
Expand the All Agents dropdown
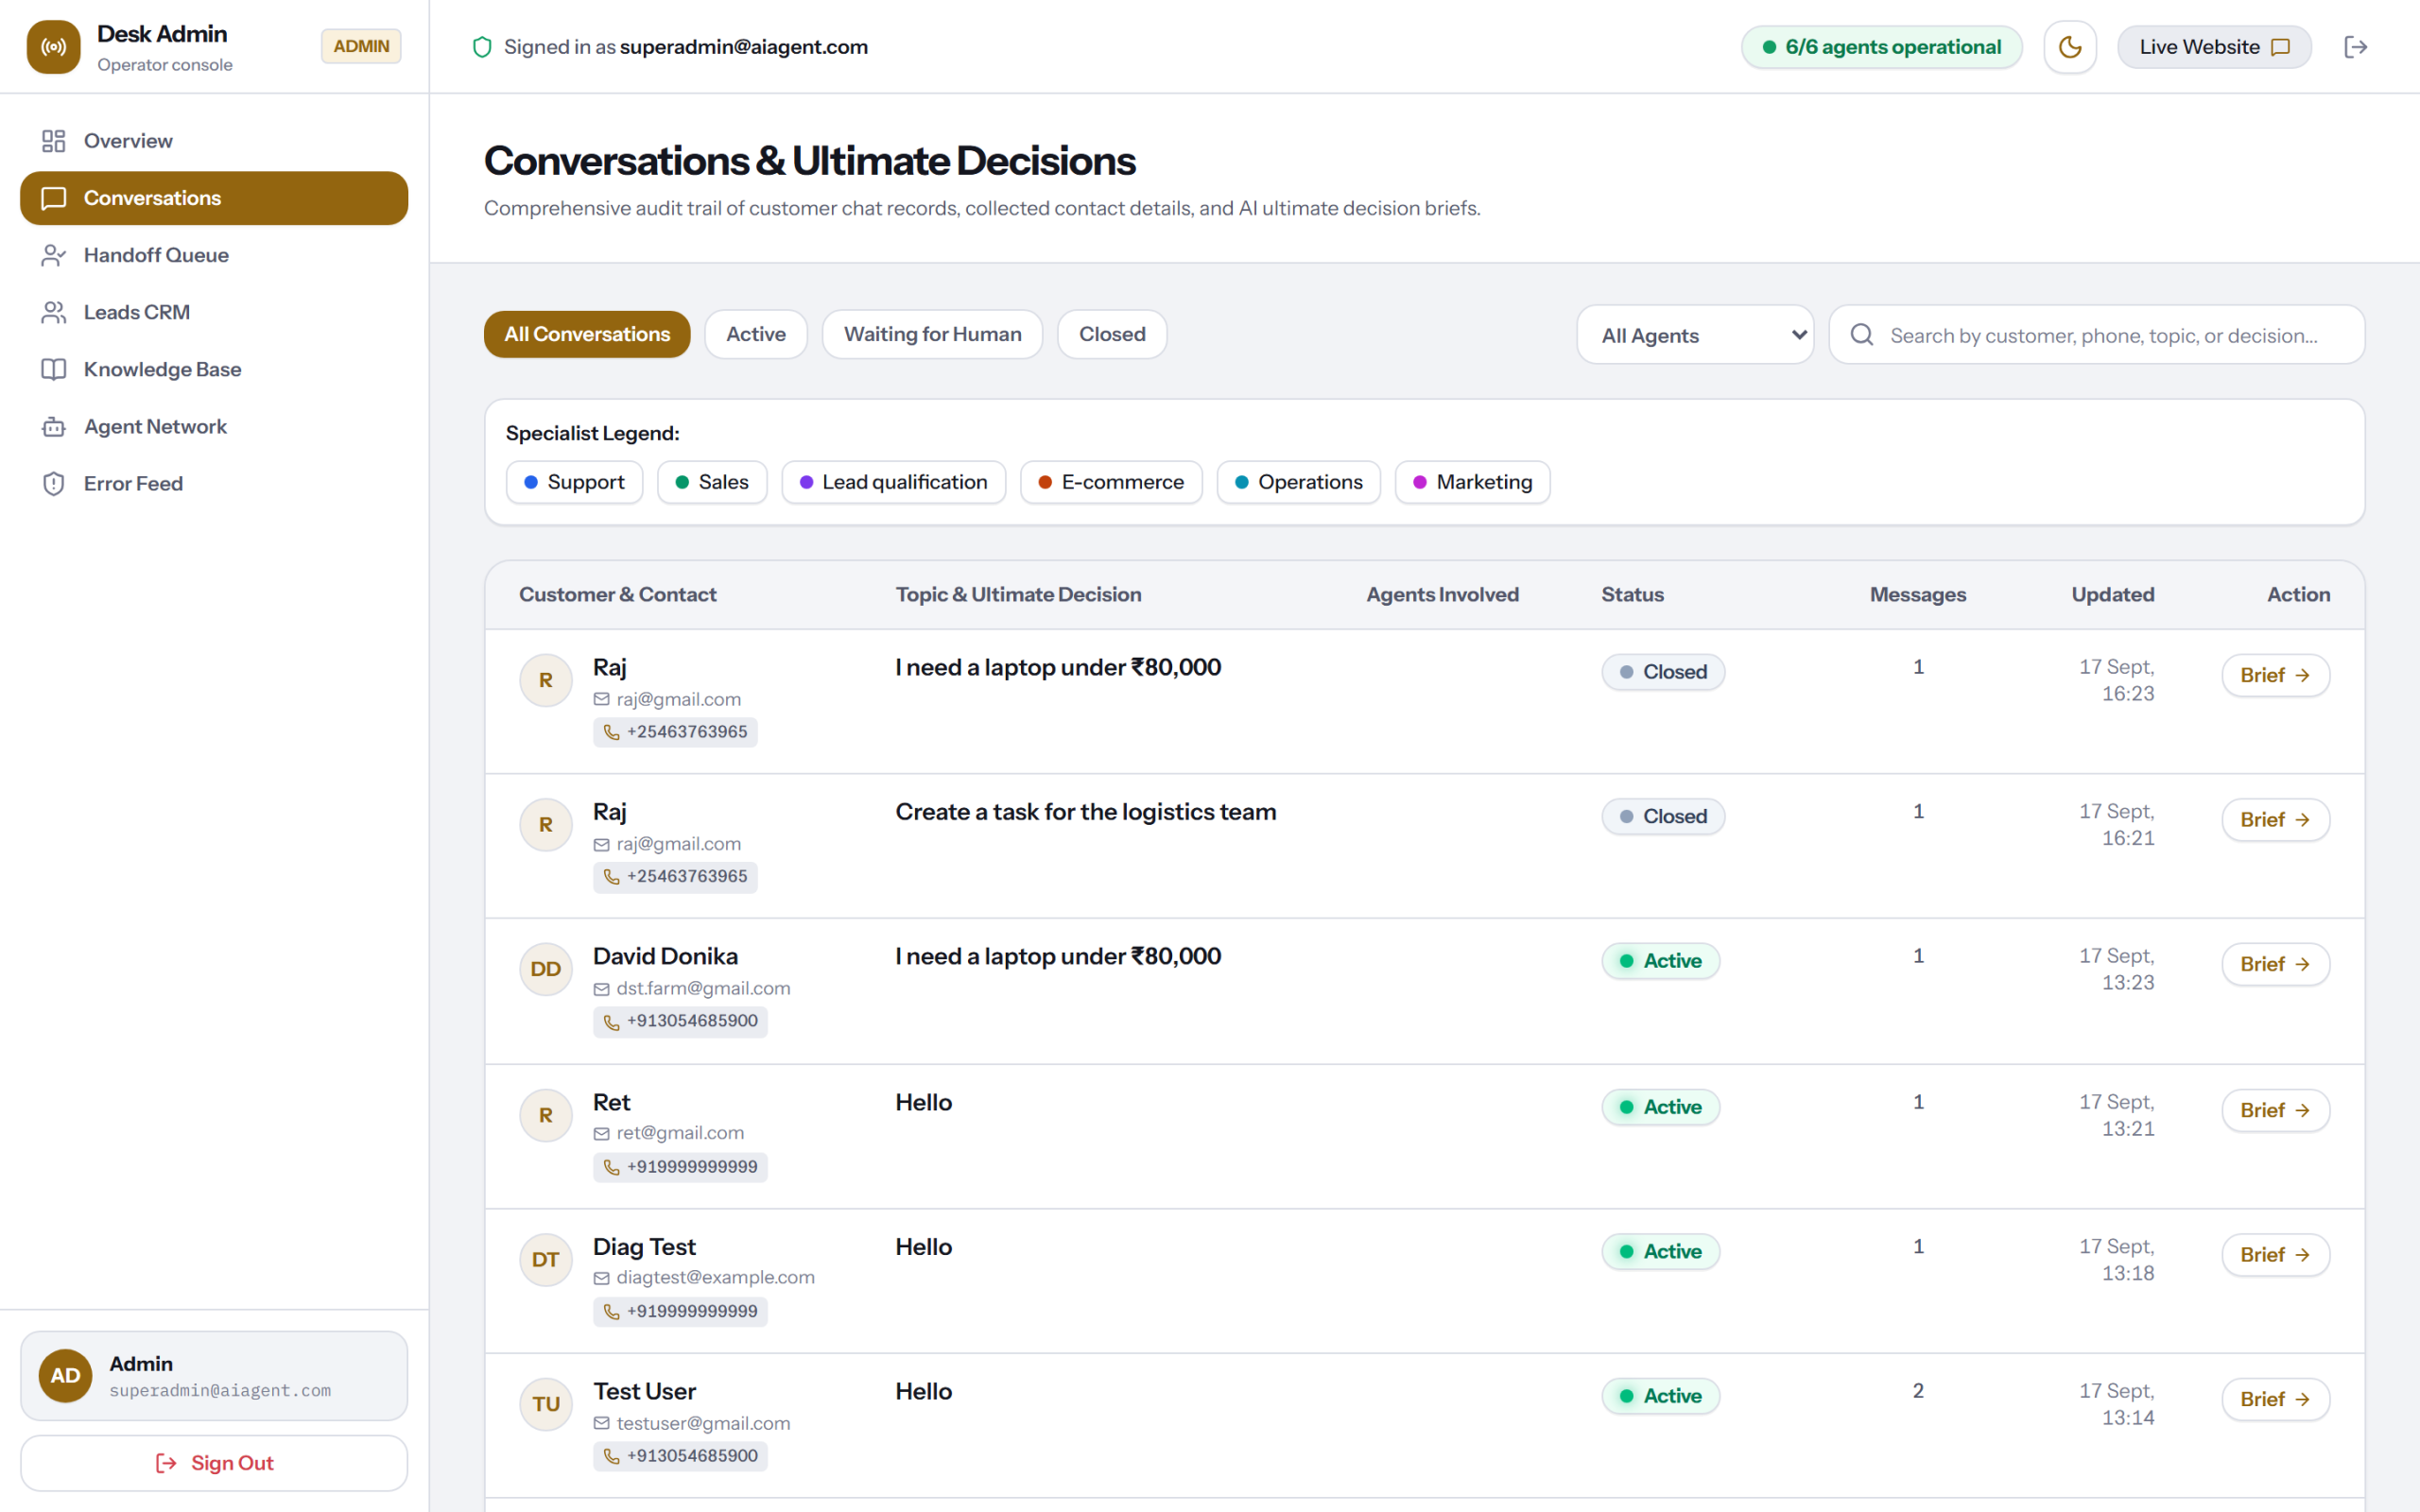point(1695,335)
